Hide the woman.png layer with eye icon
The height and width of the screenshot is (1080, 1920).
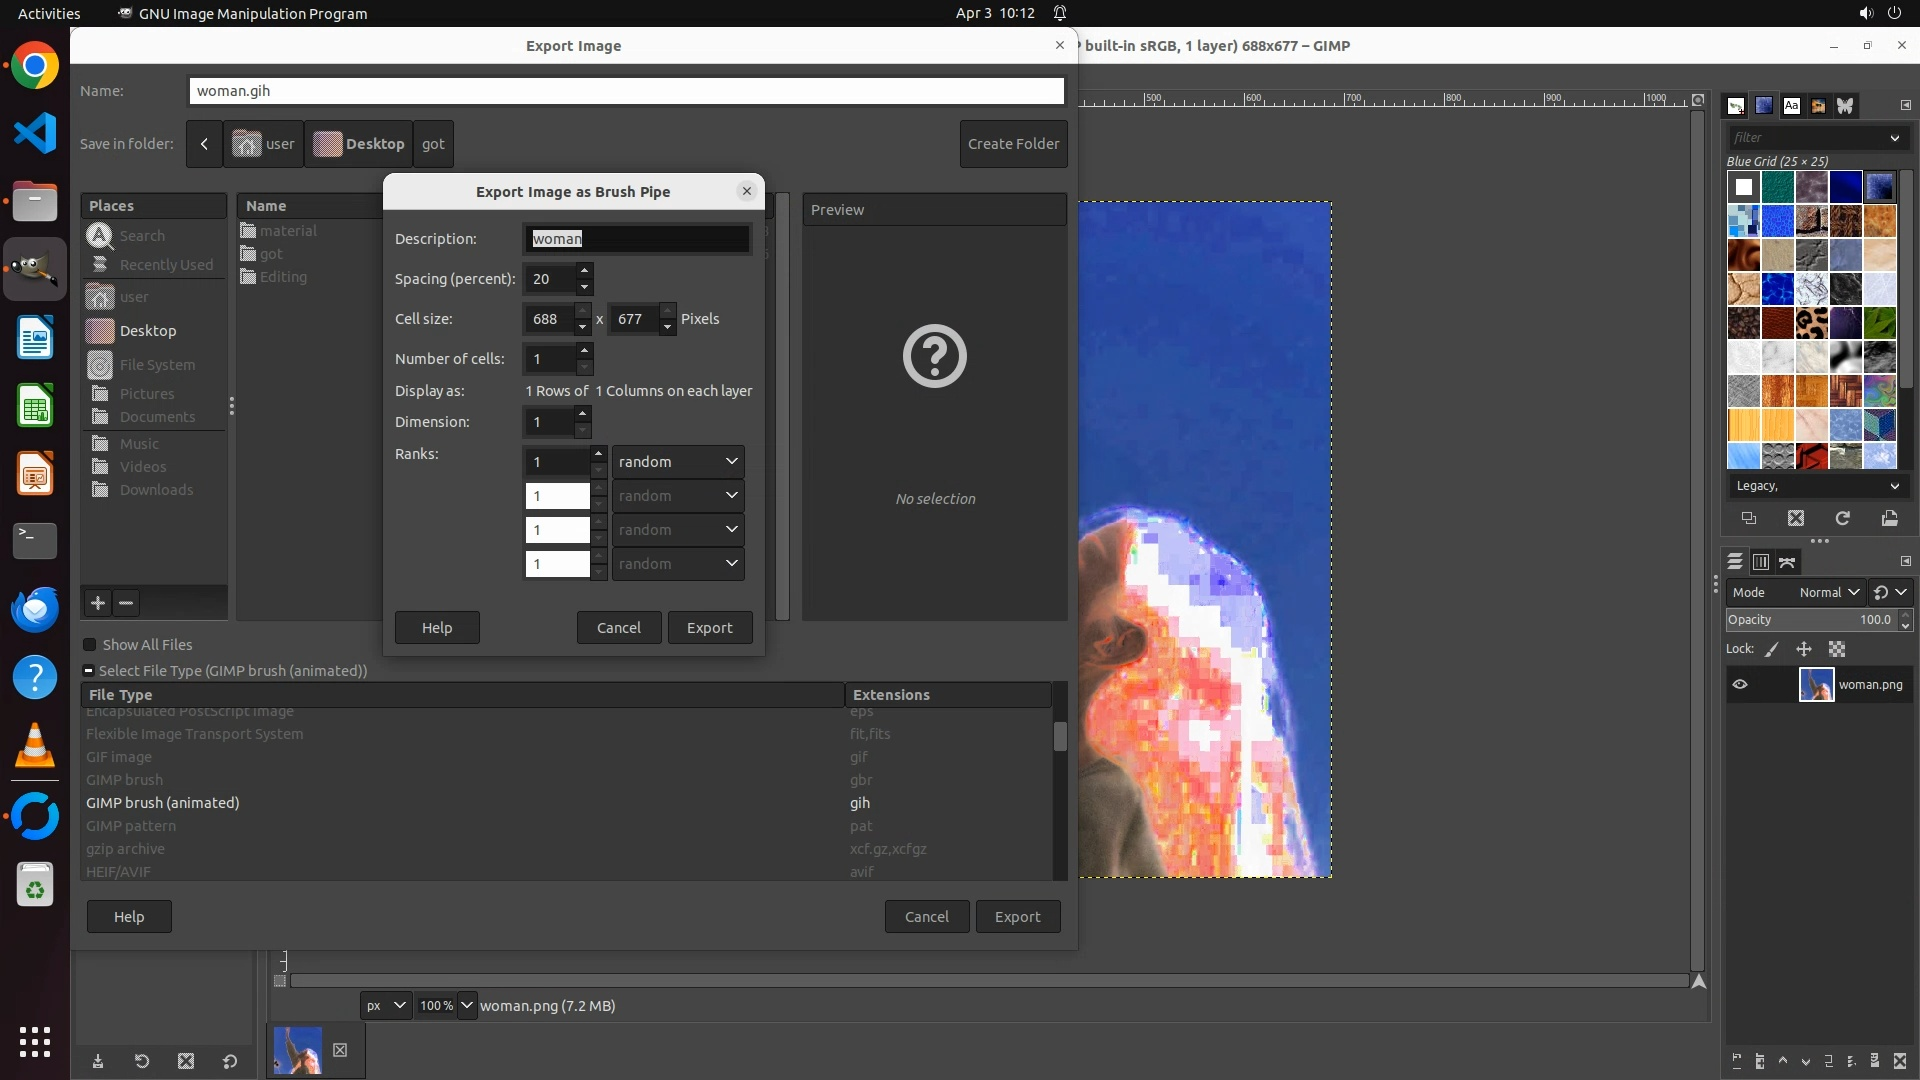tap(1740, 685)
